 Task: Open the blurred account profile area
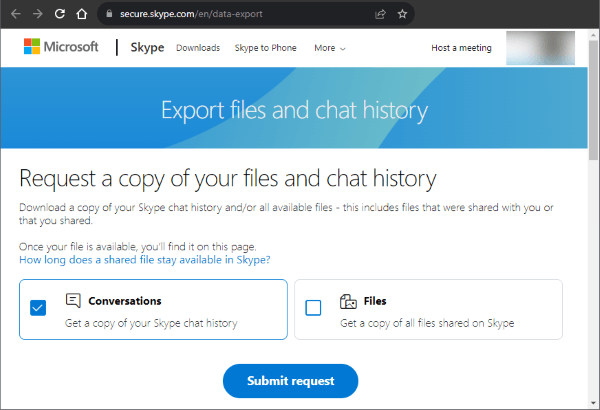540,48
